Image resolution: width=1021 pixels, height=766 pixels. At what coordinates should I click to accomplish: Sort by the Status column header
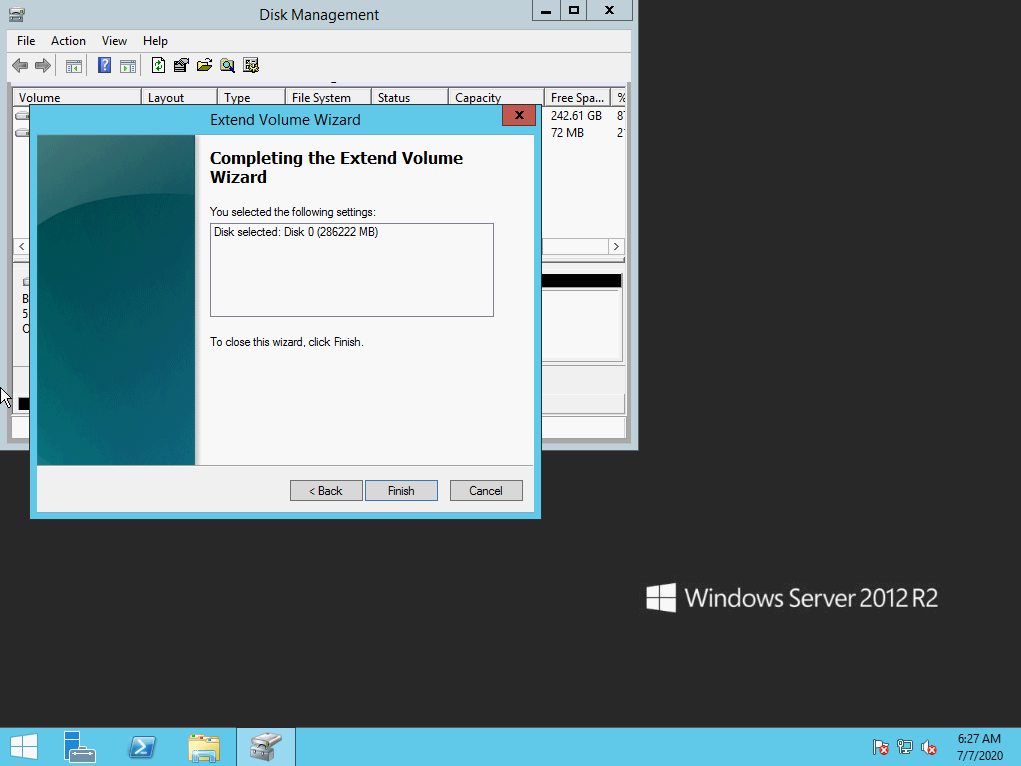click(x=410, y=97)
